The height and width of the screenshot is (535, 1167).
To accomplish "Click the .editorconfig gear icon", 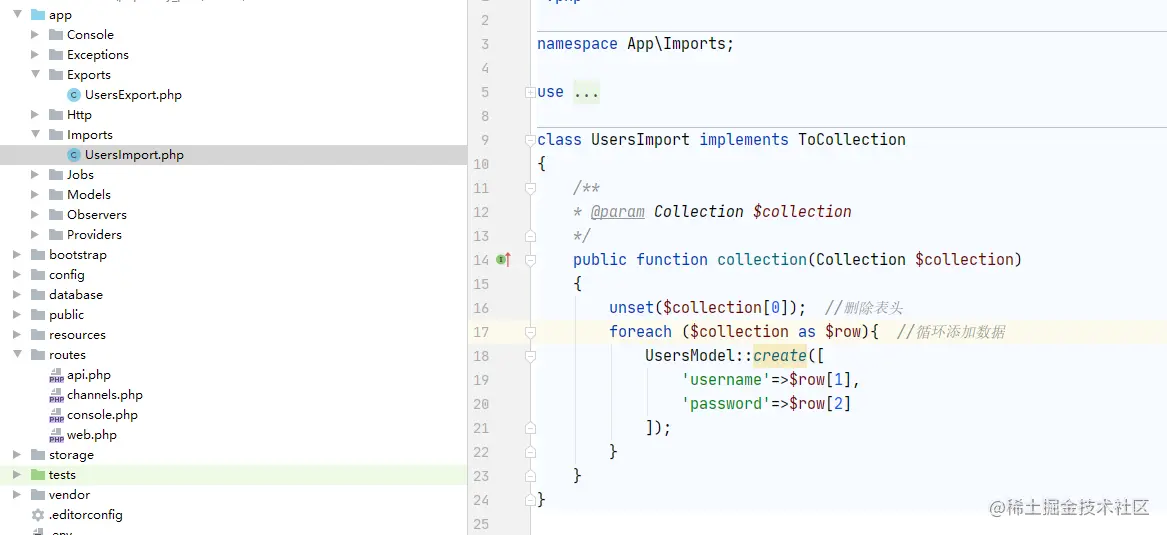I will pos(38,515).
